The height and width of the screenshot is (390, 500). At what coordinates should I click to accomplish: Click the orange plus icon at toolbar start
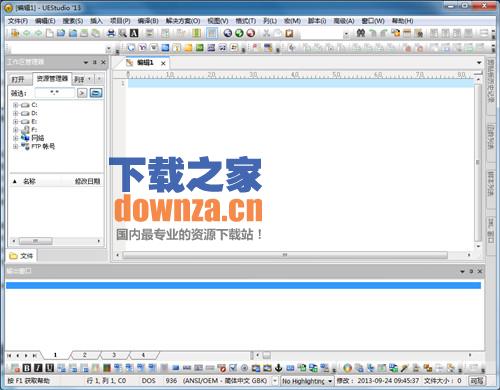point(15,33)
